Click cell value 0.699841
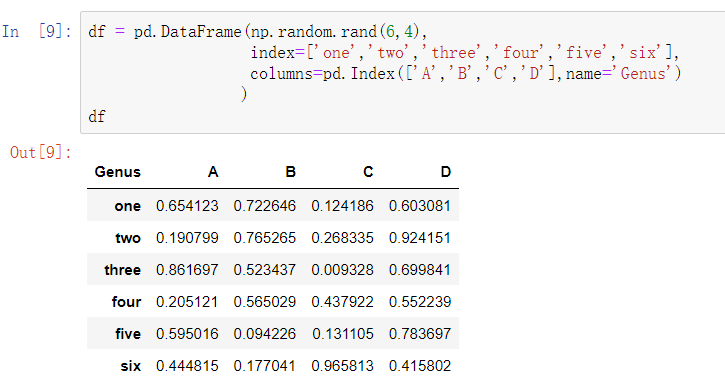This screenshot has height=379, width=725. [x=420, y=269]
